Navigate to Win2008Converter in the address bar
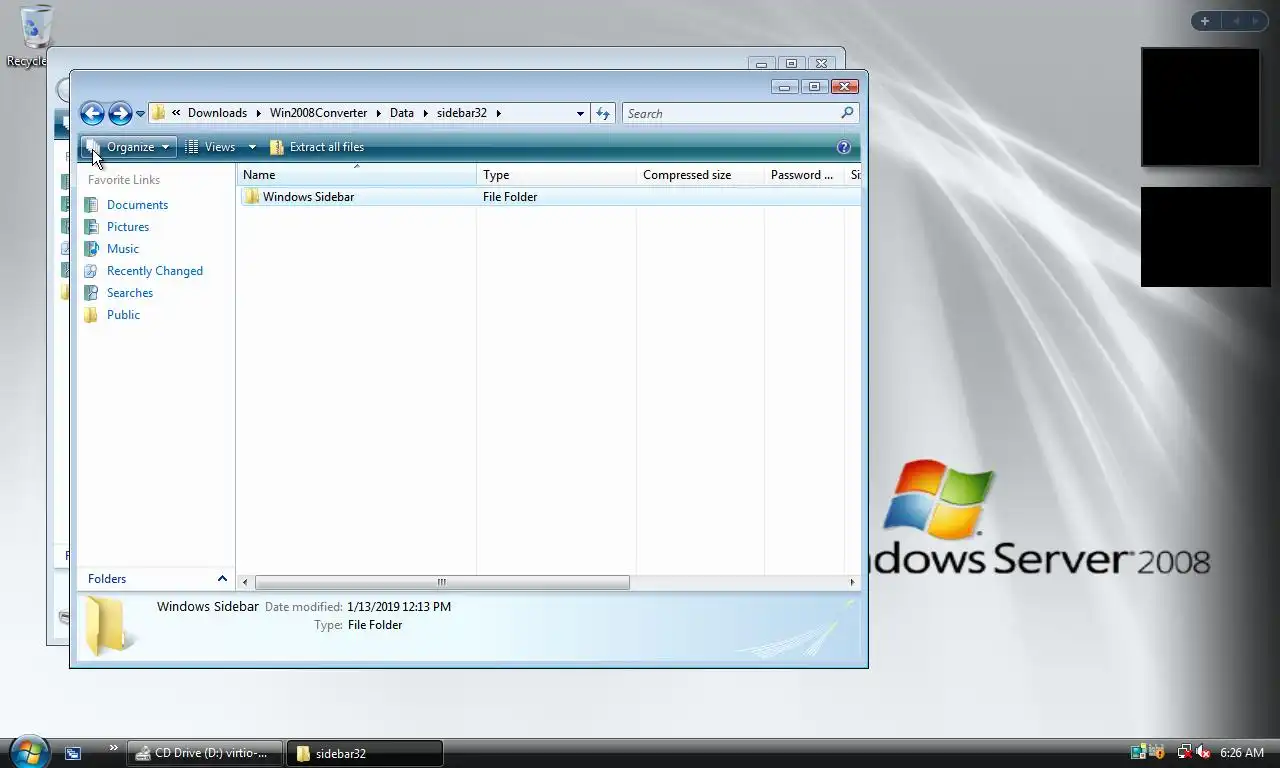This screenshot has height=768, width=1280. pyautogui.click(x=318, y=113)
